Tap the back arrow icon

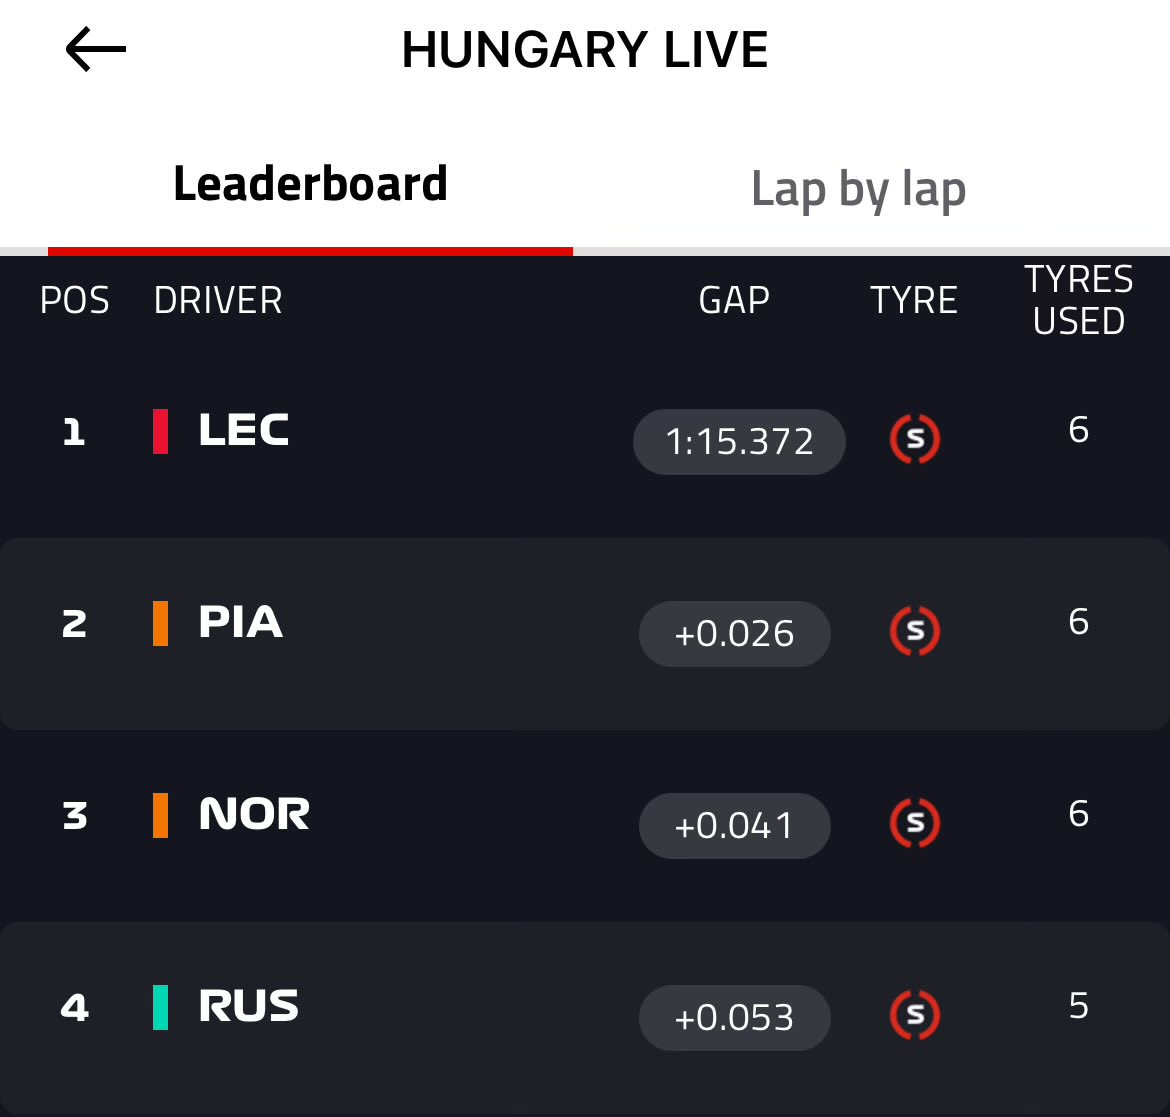point(96,50)
